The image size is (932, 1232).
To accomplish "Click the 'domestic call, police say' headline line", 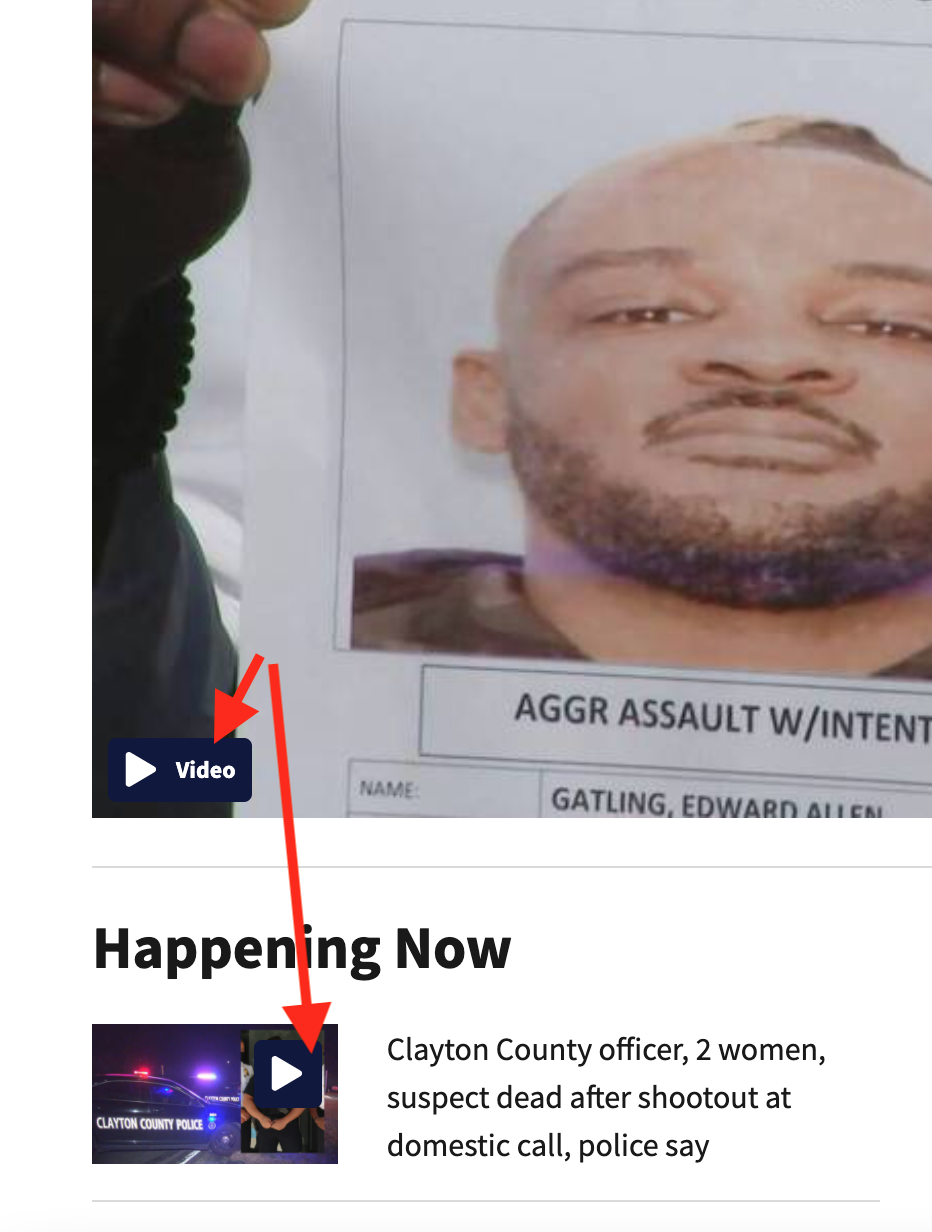I will pos(548,1146).
